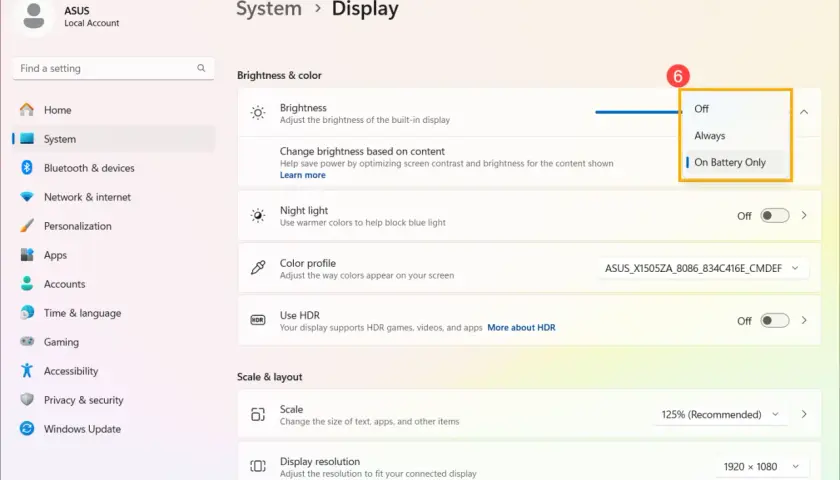840x480 pixels.
Task: Click the Night light row title
Action: (304, 211)
